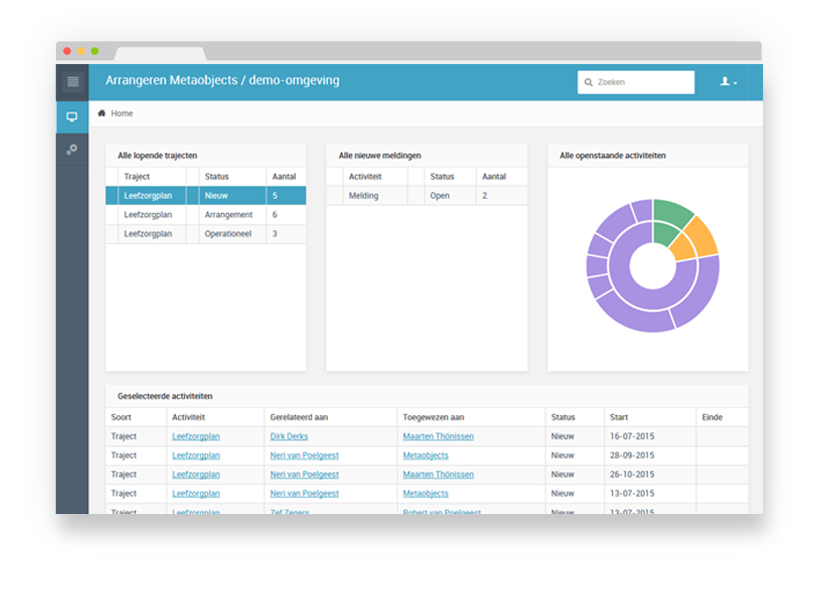Viewport: 827px width, 594px height.
Task: Click the Activiteit header in meldingen
Action: click(365, 177)
